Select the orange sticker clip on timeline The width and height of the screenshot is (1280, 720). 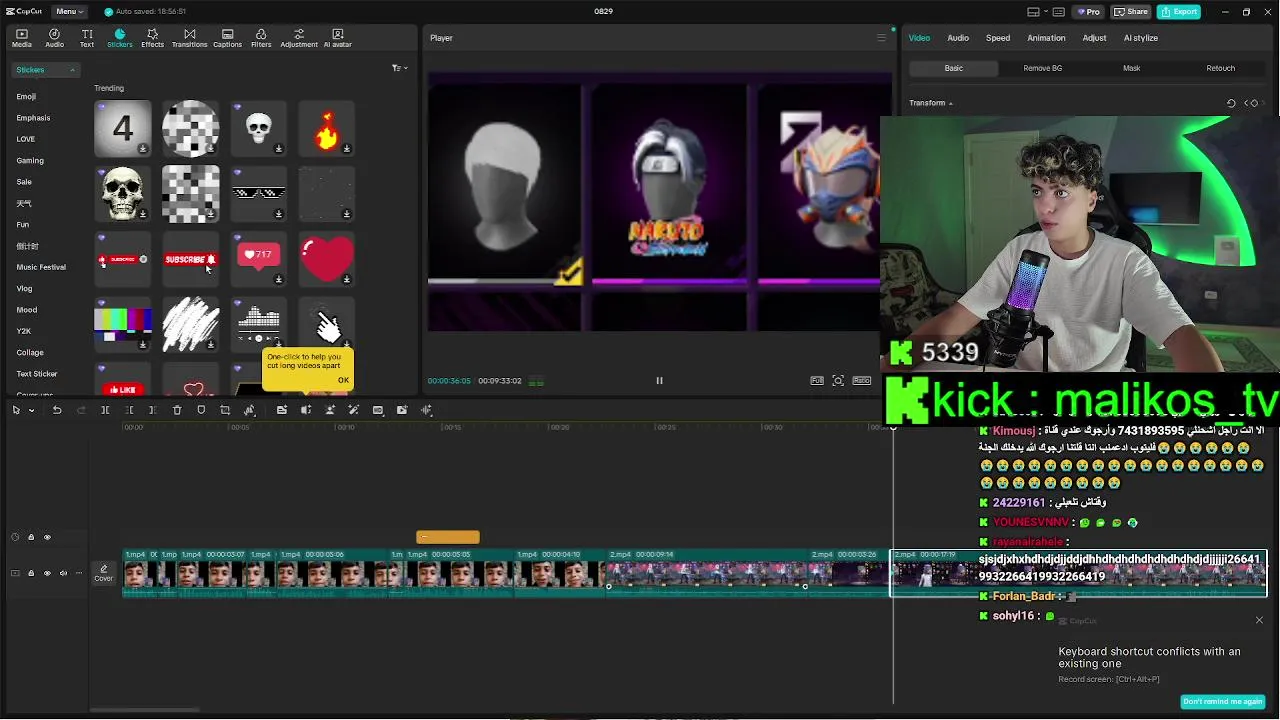coord(448,537)
